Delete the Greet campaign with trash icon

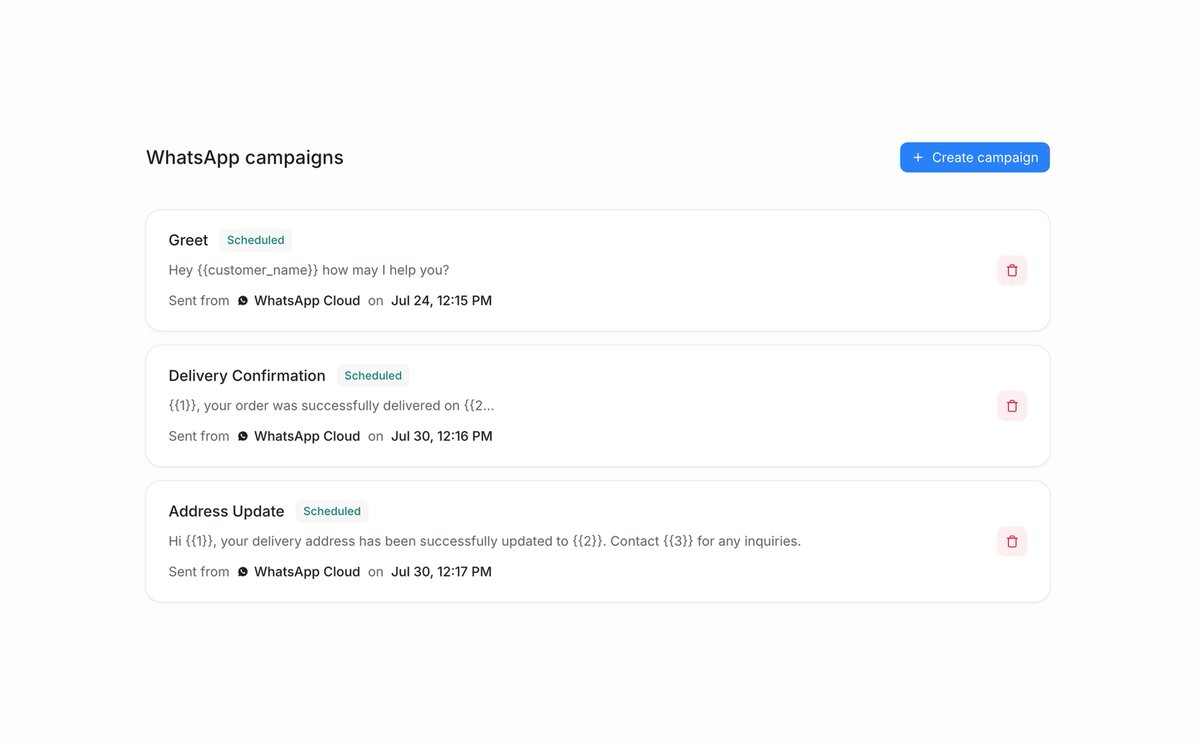1012,270
